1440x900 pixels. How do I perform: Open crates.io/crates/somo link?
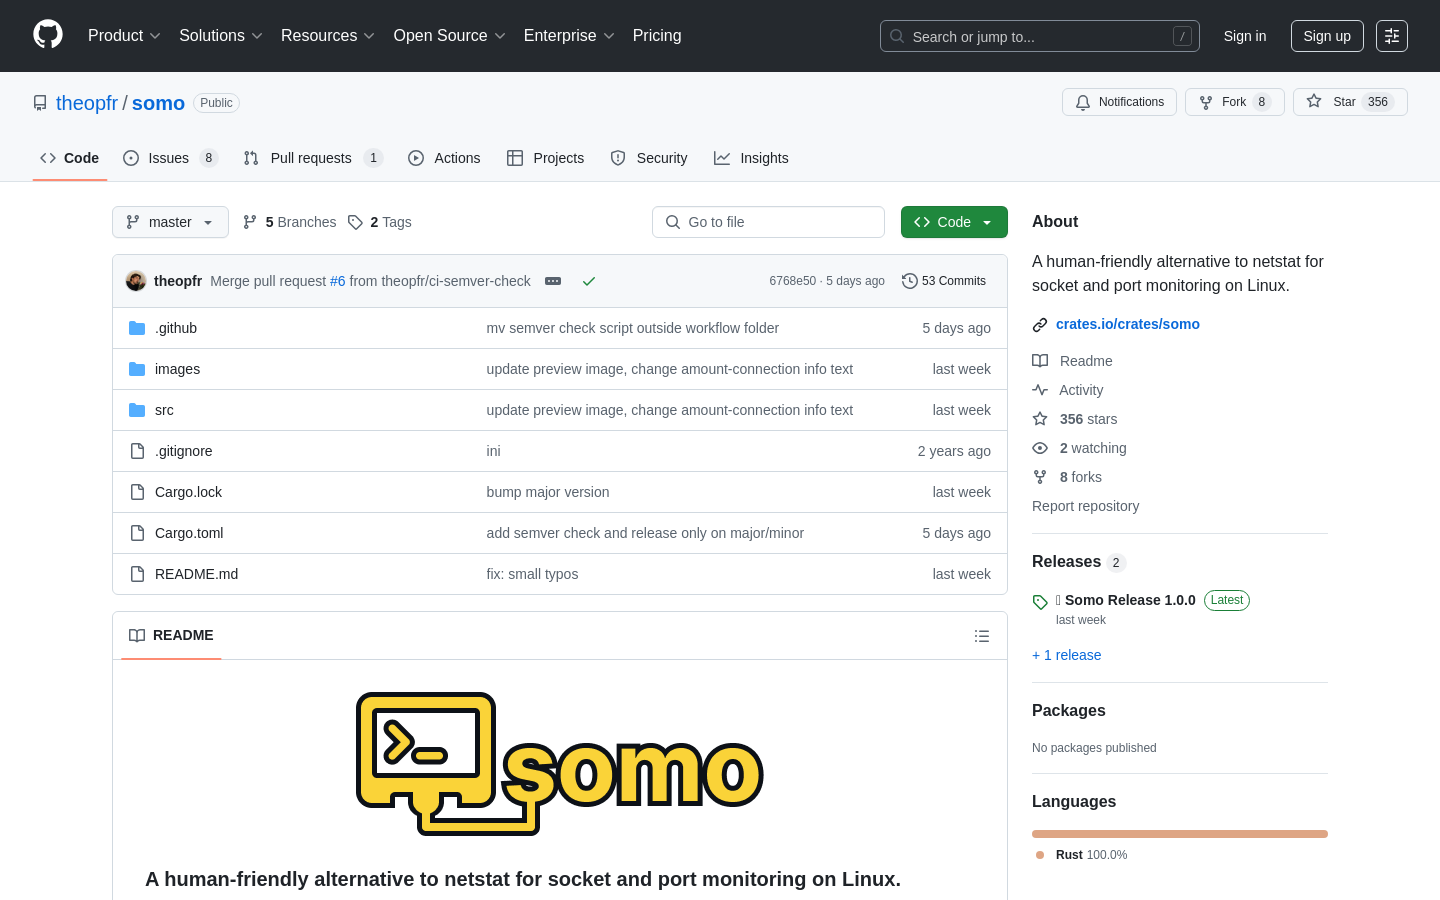pos(1128,324)
